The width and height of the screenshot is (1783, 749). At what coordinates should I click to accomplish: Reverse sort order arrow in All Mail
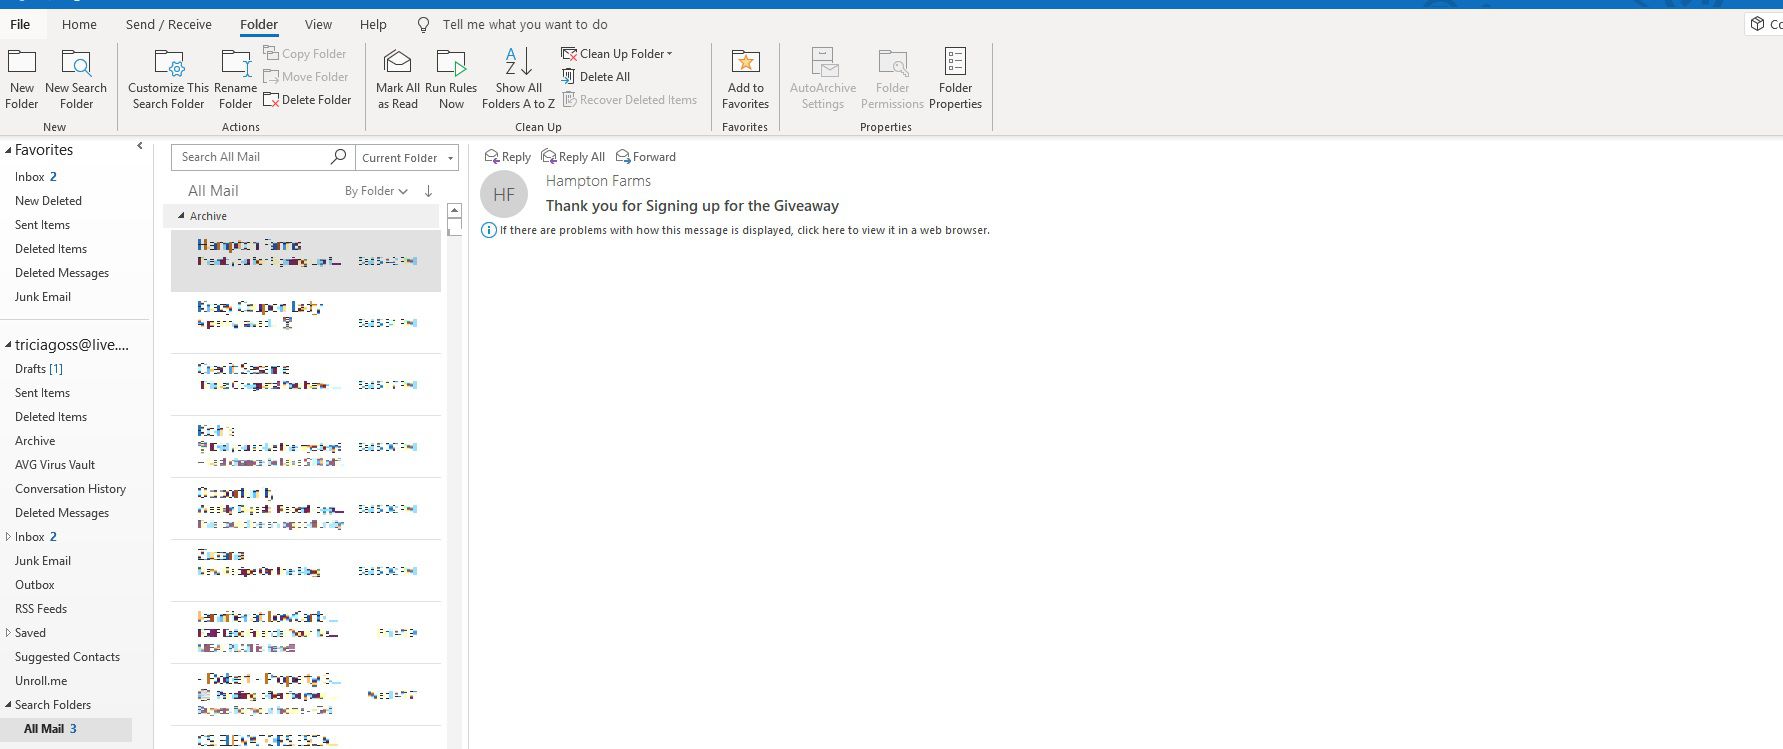coord(428,191)
